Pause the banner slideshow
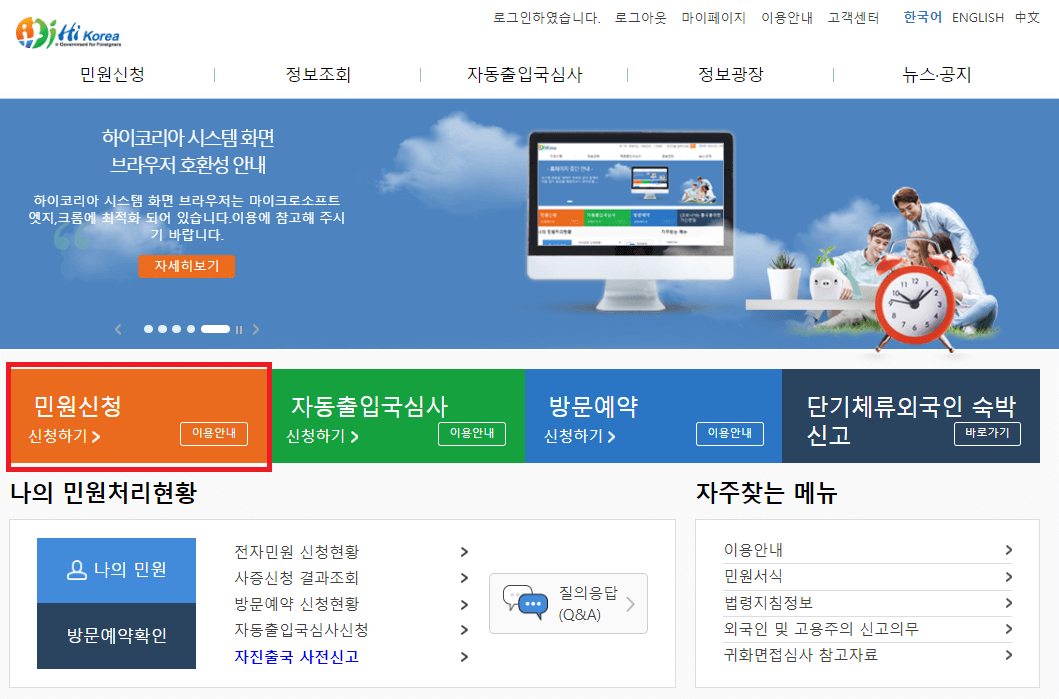The height and width of the screenshot is (699, 1059). coord(238,328)
